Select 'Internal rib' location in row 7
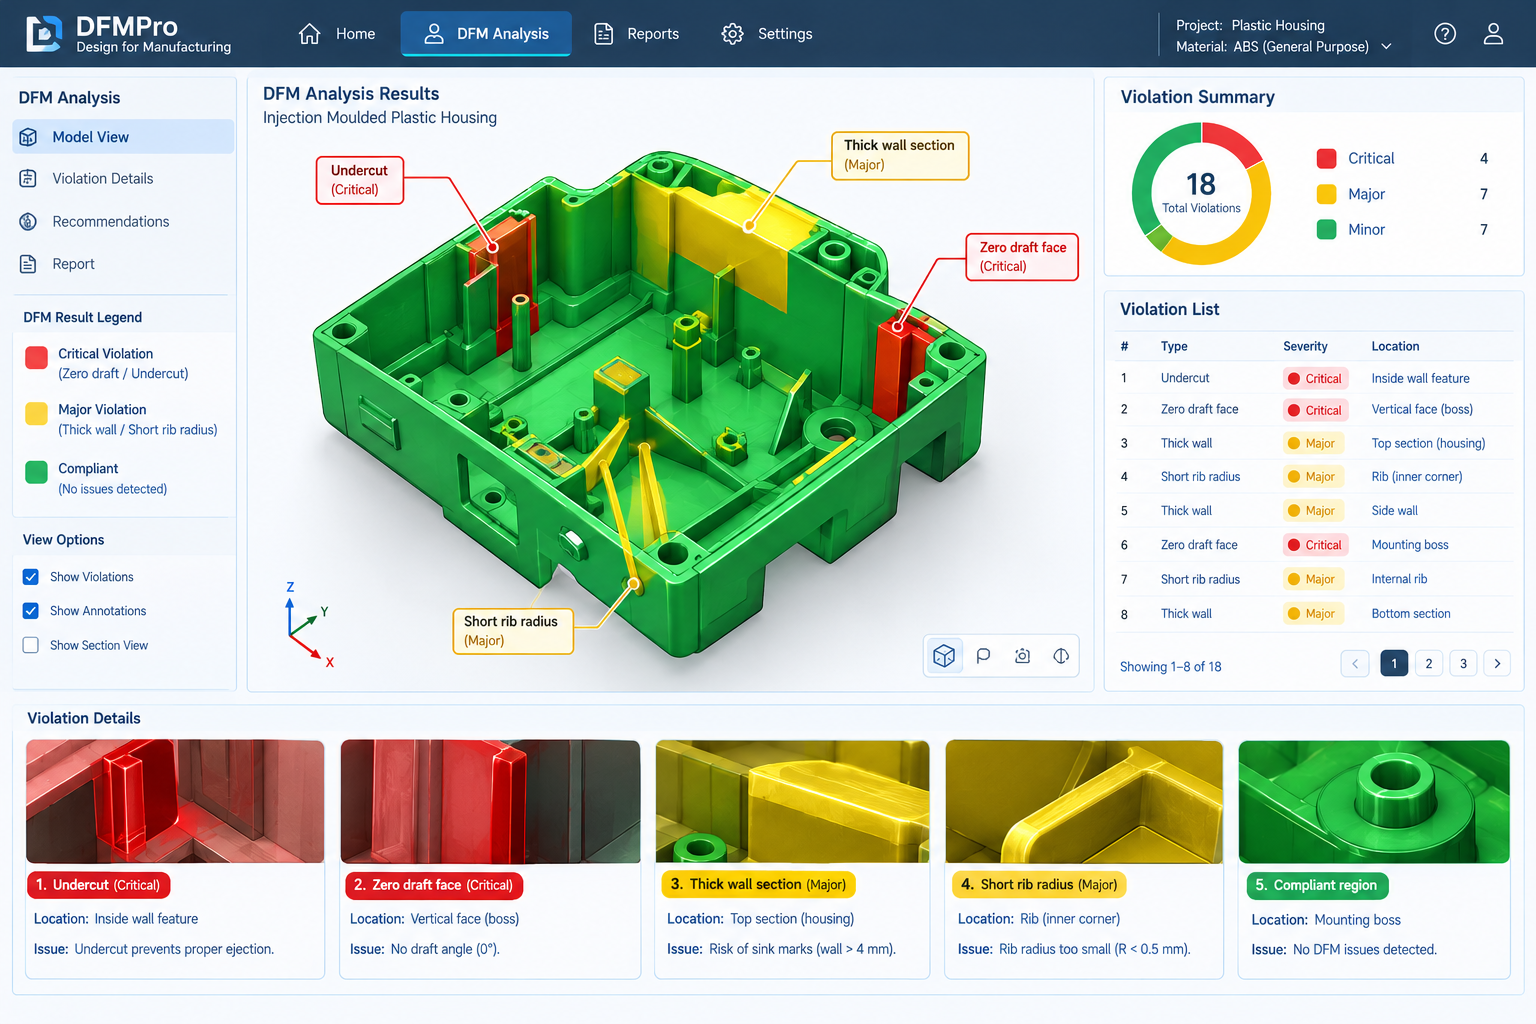Viewport: 1536px width, 1024px height. pyautogui.click(x=1399, y=579)
